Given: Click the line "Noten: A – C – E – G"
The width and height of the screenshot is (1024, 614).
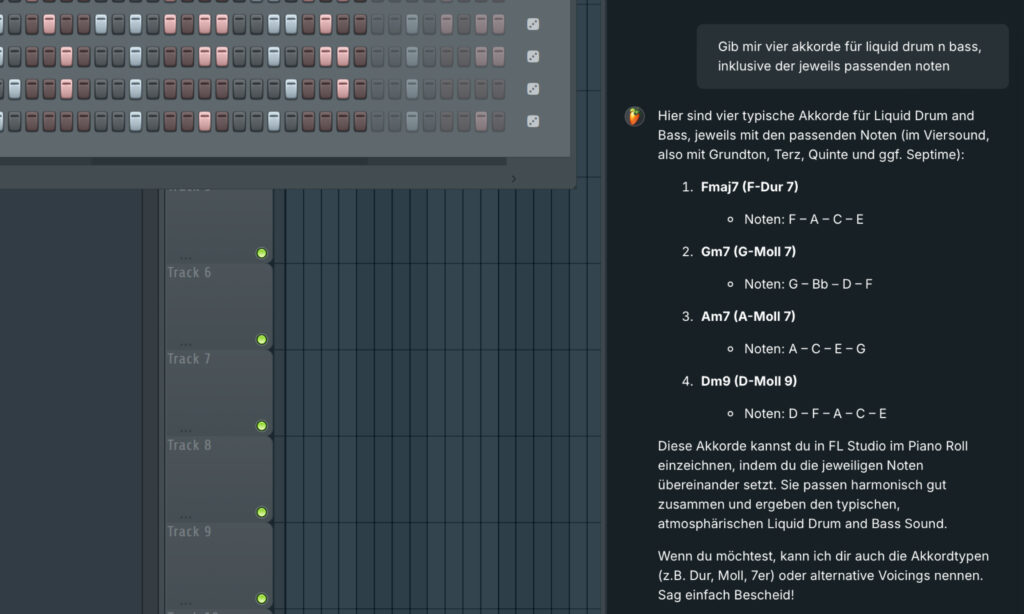Looking at the screenshot, I should pos(805,349).
